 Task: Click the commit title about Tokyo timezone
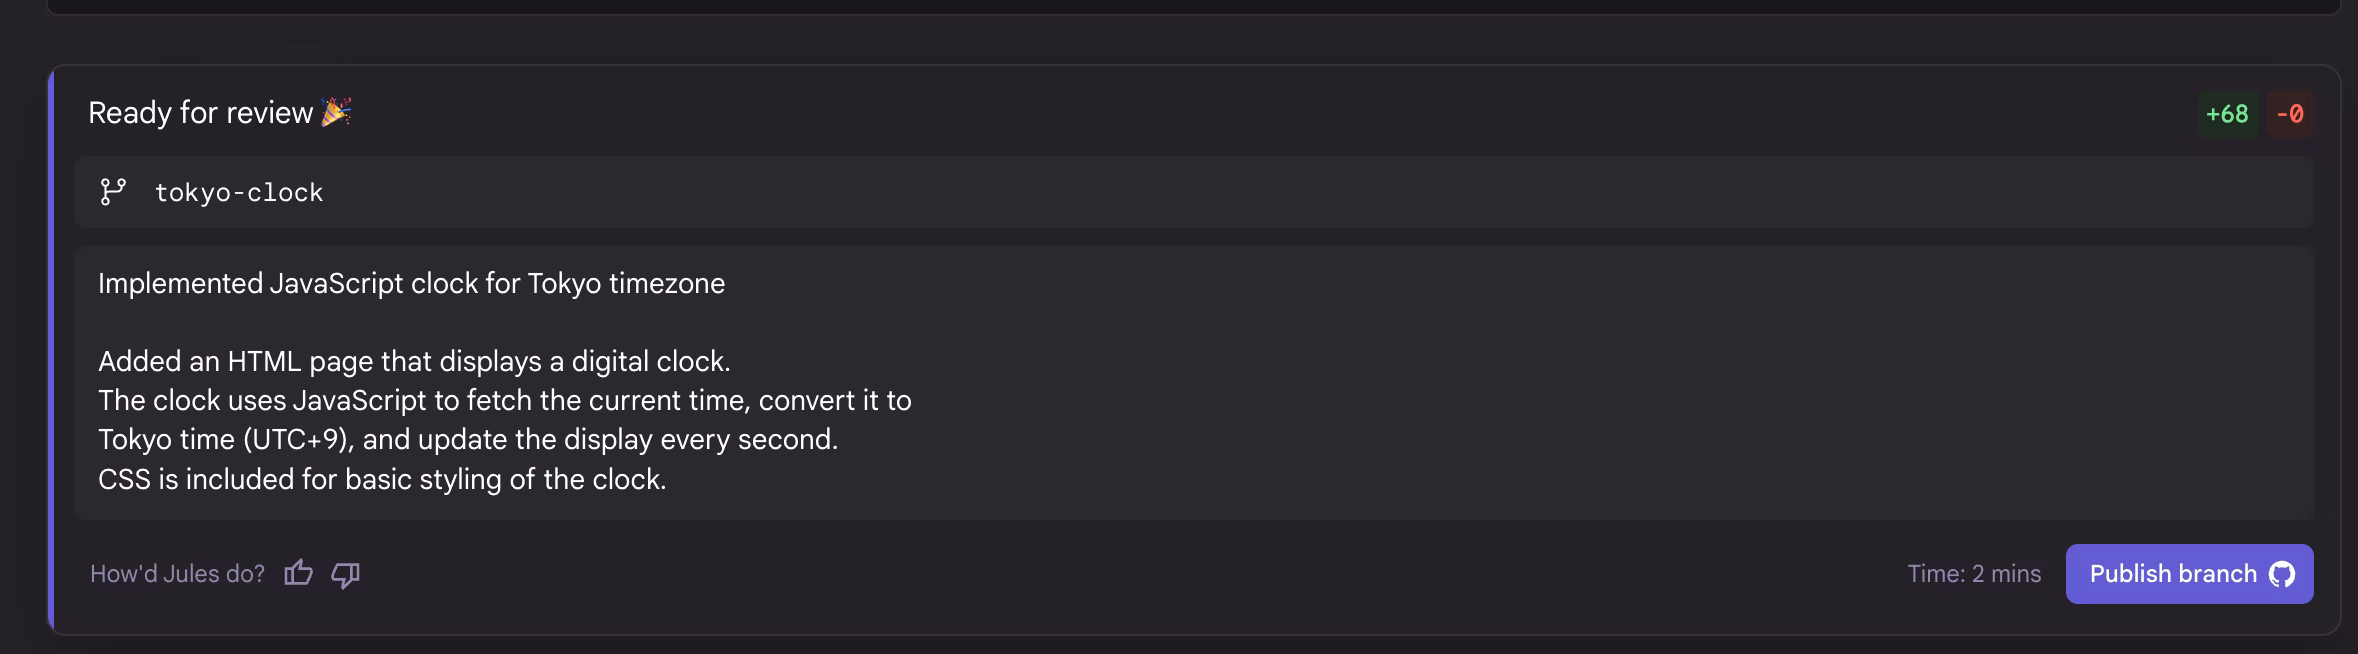411,284
